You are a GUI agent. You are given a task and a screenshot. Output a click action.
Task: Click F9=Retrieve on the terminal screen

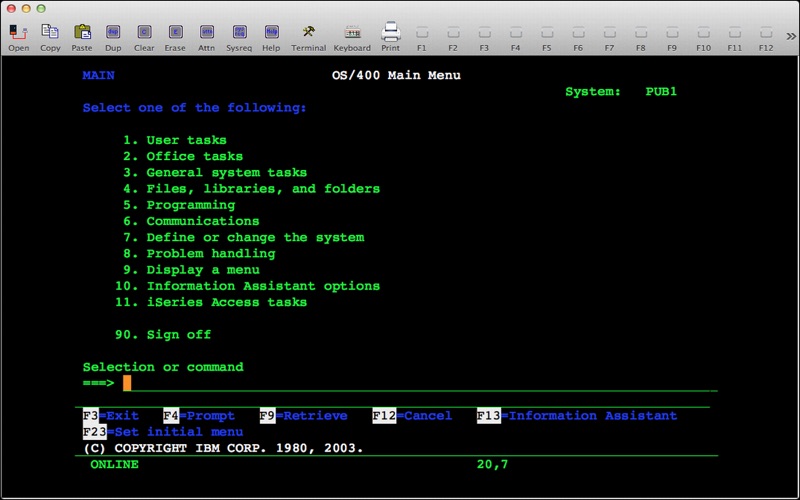click(x=304, y=416)
